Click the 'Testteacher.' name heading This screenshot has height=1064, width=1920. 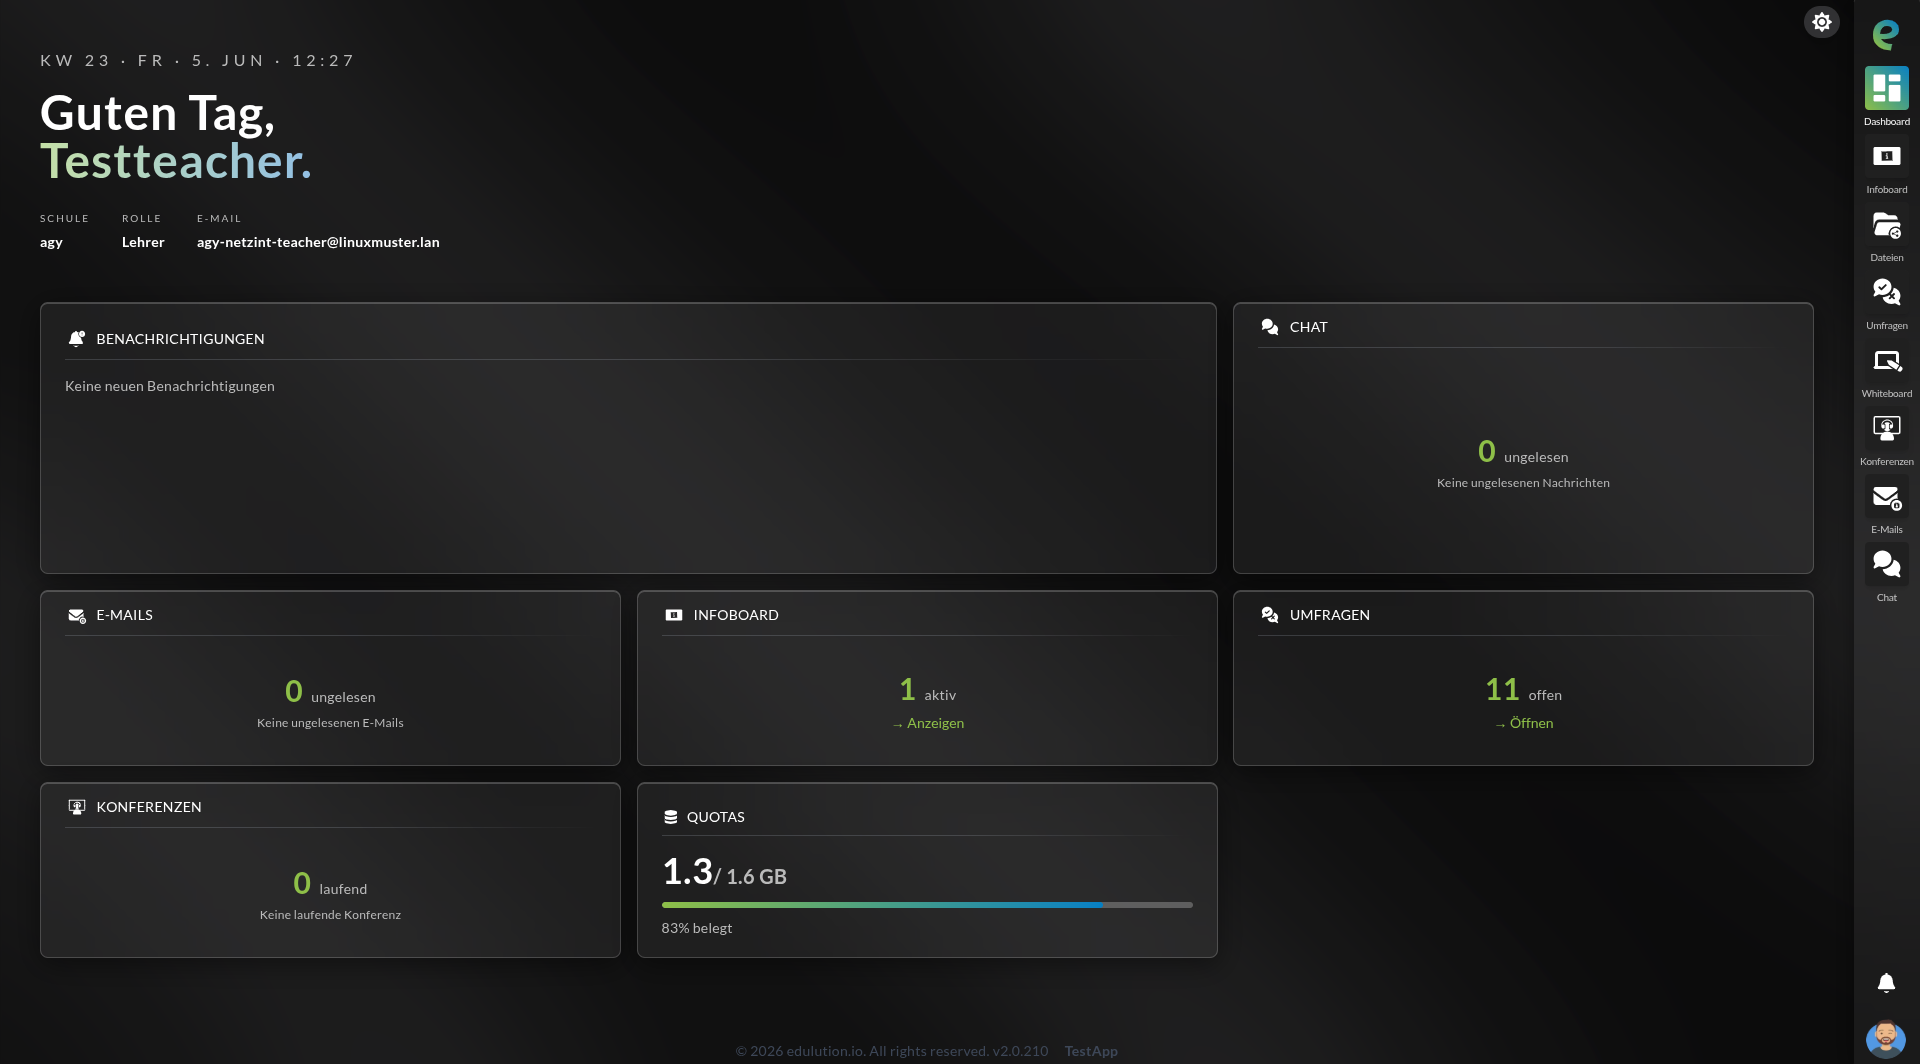[176, 161]
